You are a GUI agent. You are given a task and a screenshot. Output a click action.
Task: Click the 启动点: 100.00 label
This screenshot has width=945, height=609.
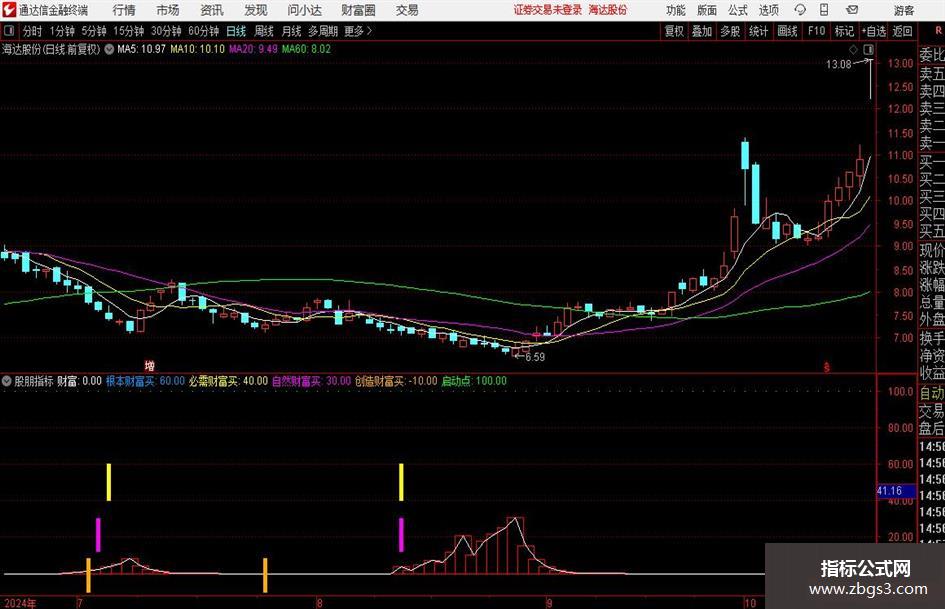click(474, 381)
